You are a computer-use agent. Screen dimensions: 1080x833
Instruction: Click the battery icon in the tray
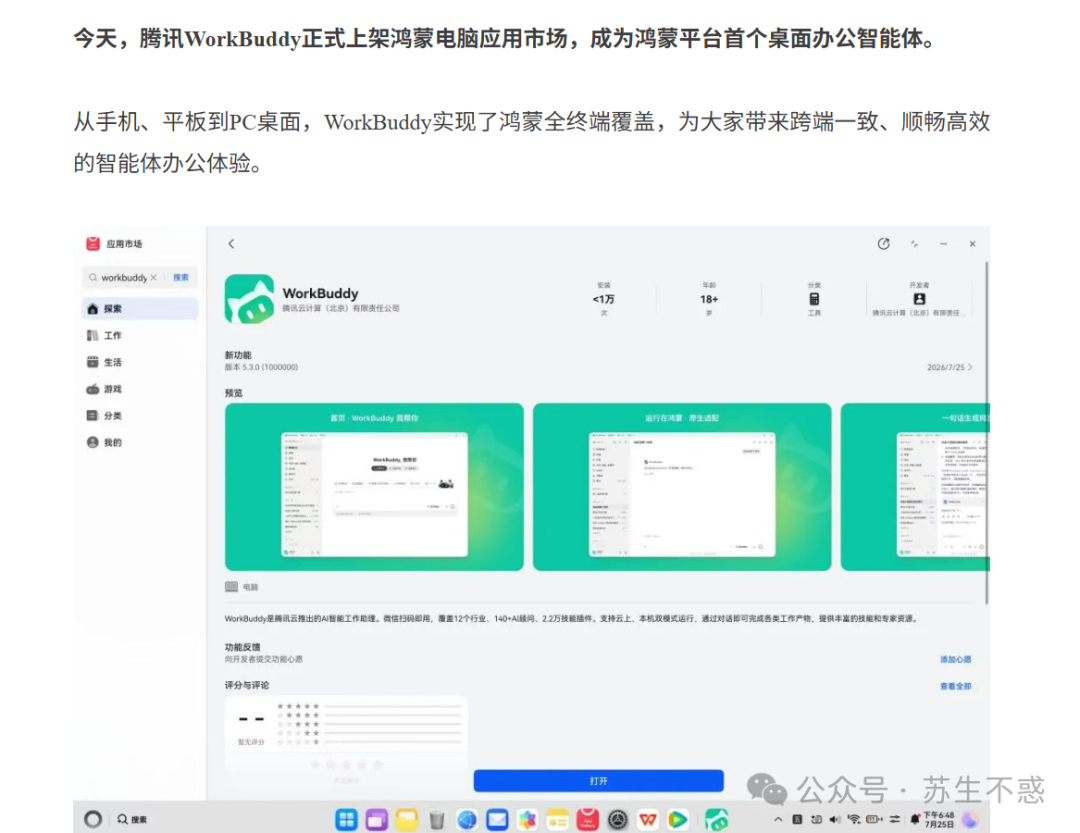click(x=874, y=819)
